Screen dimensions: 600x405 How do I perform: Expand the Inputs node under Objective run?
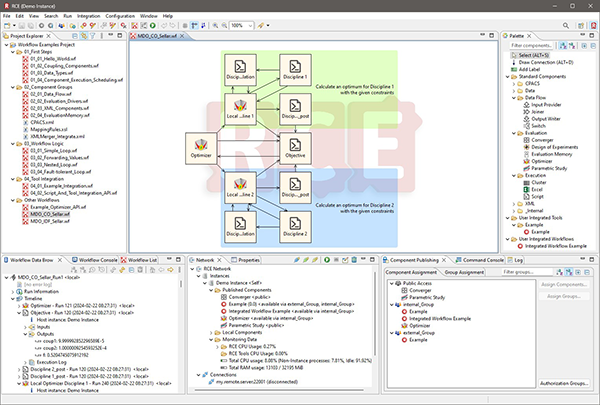click(26, 327)
